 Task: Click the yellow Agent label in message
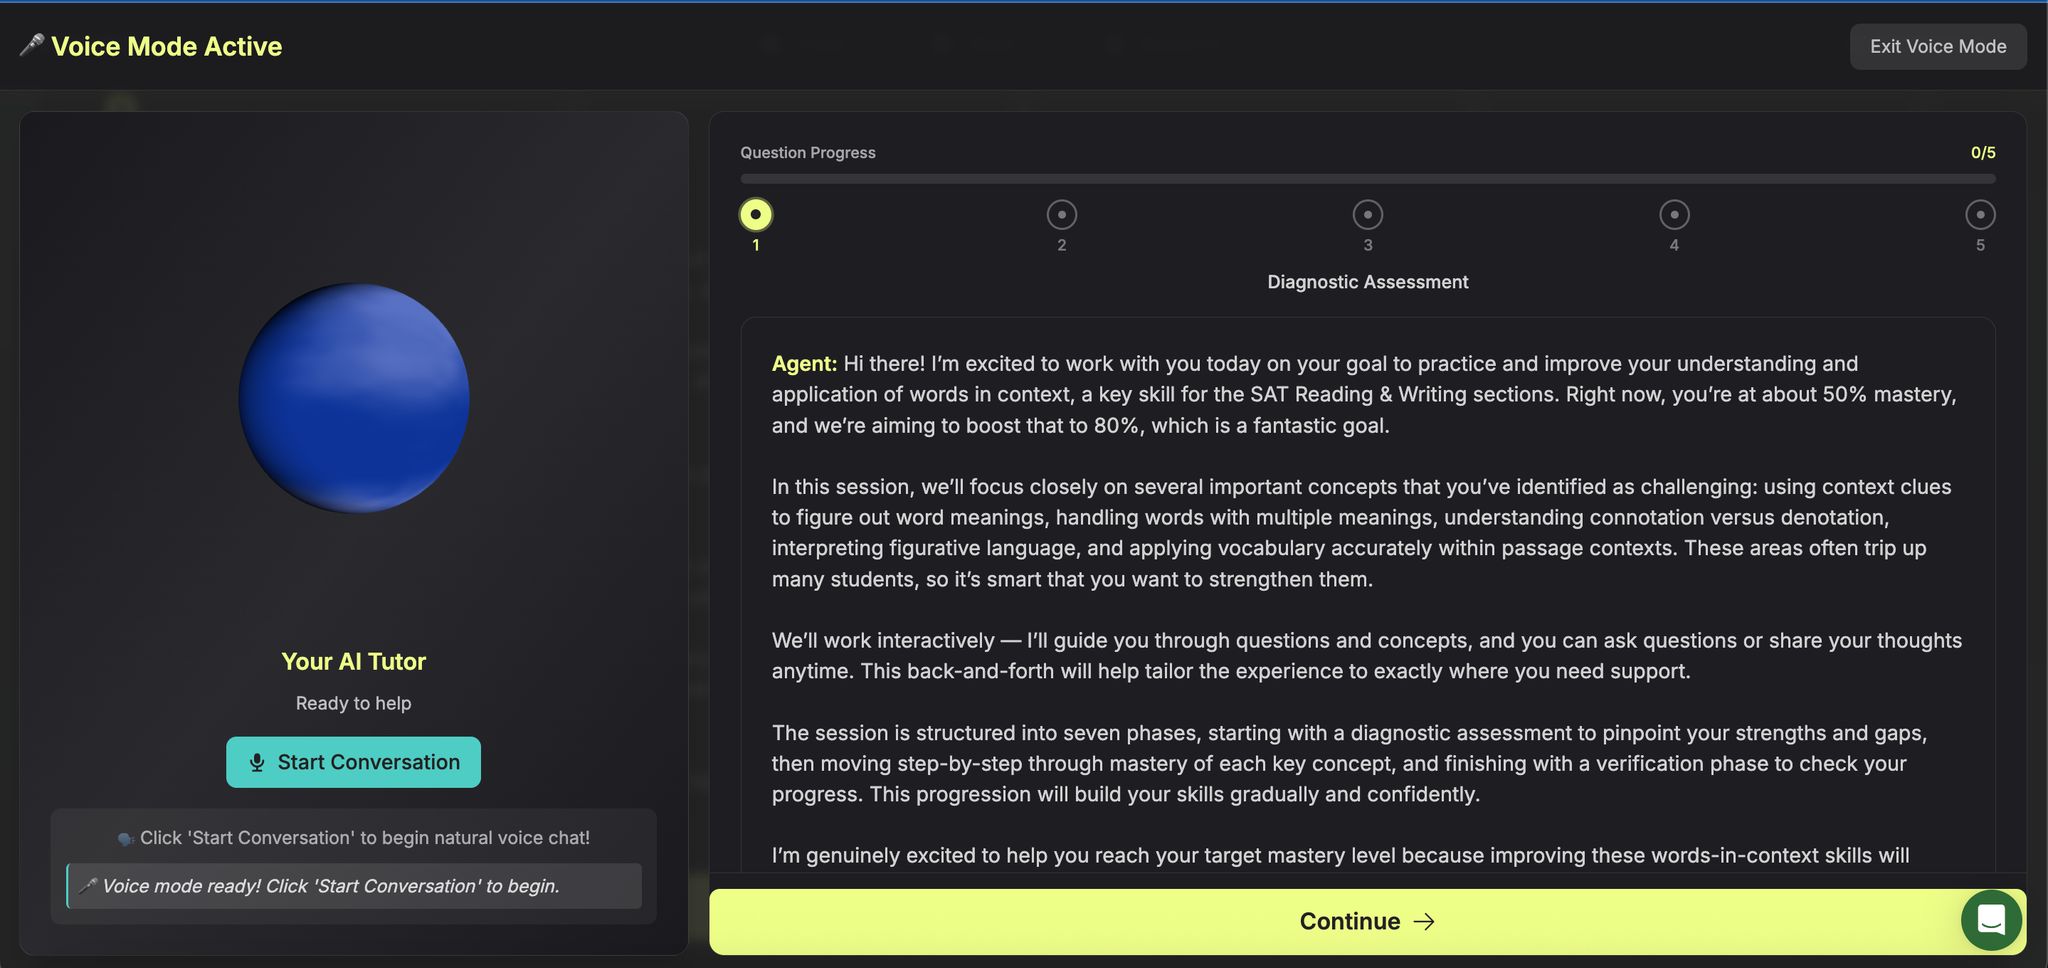(804, 364)
